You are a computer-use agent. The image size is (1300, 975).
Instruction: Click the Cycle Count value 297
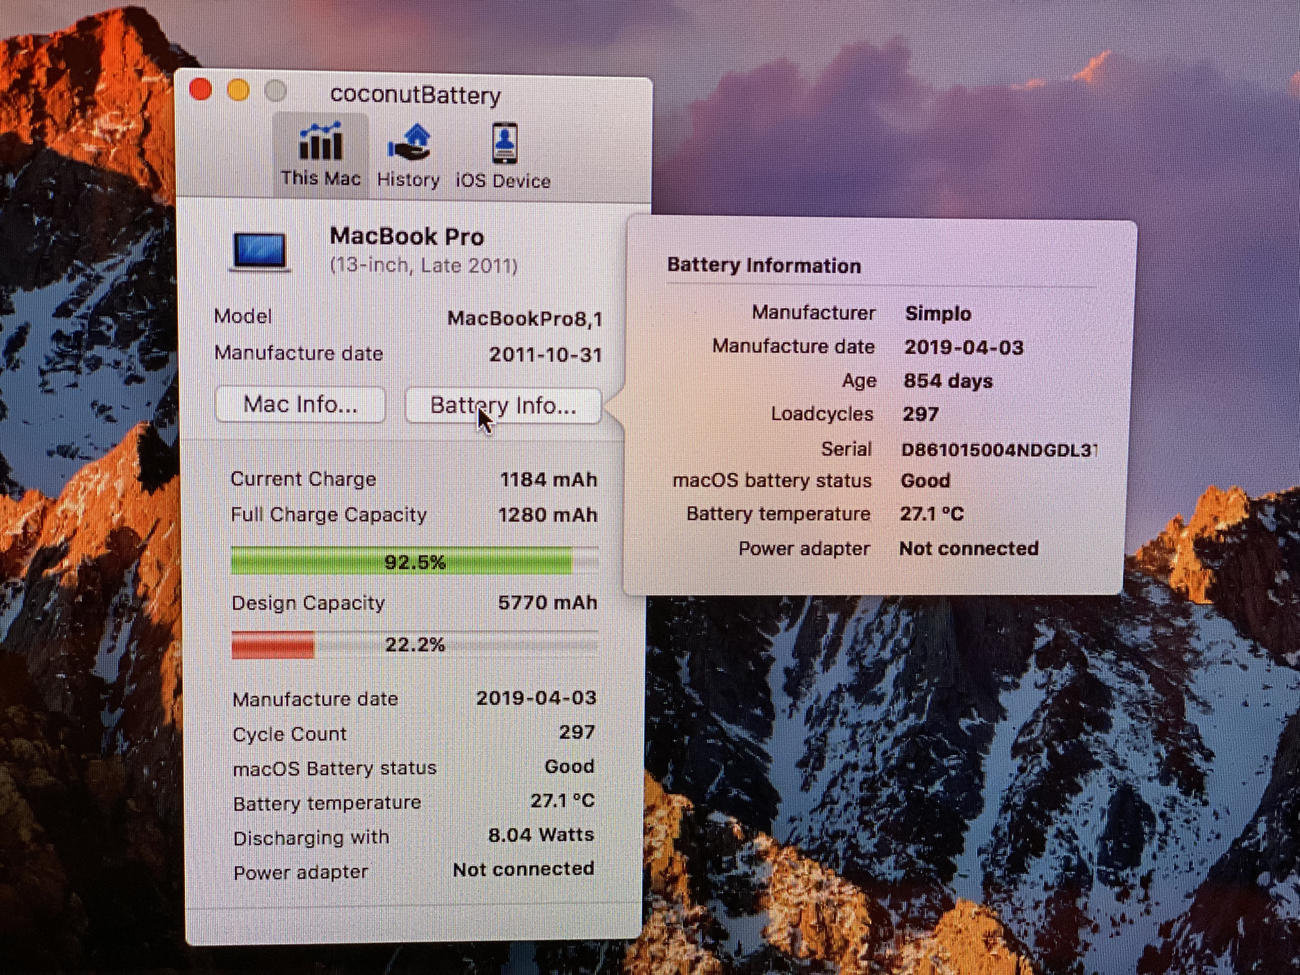tap(577, 732)
